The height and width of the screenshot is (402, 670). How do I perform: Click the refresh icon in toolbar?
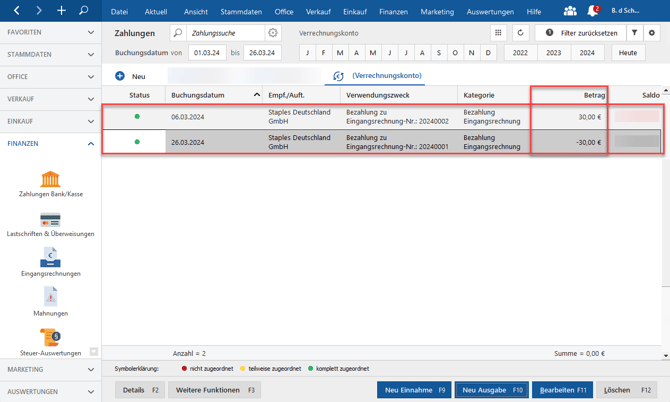[x=520, y=33]
